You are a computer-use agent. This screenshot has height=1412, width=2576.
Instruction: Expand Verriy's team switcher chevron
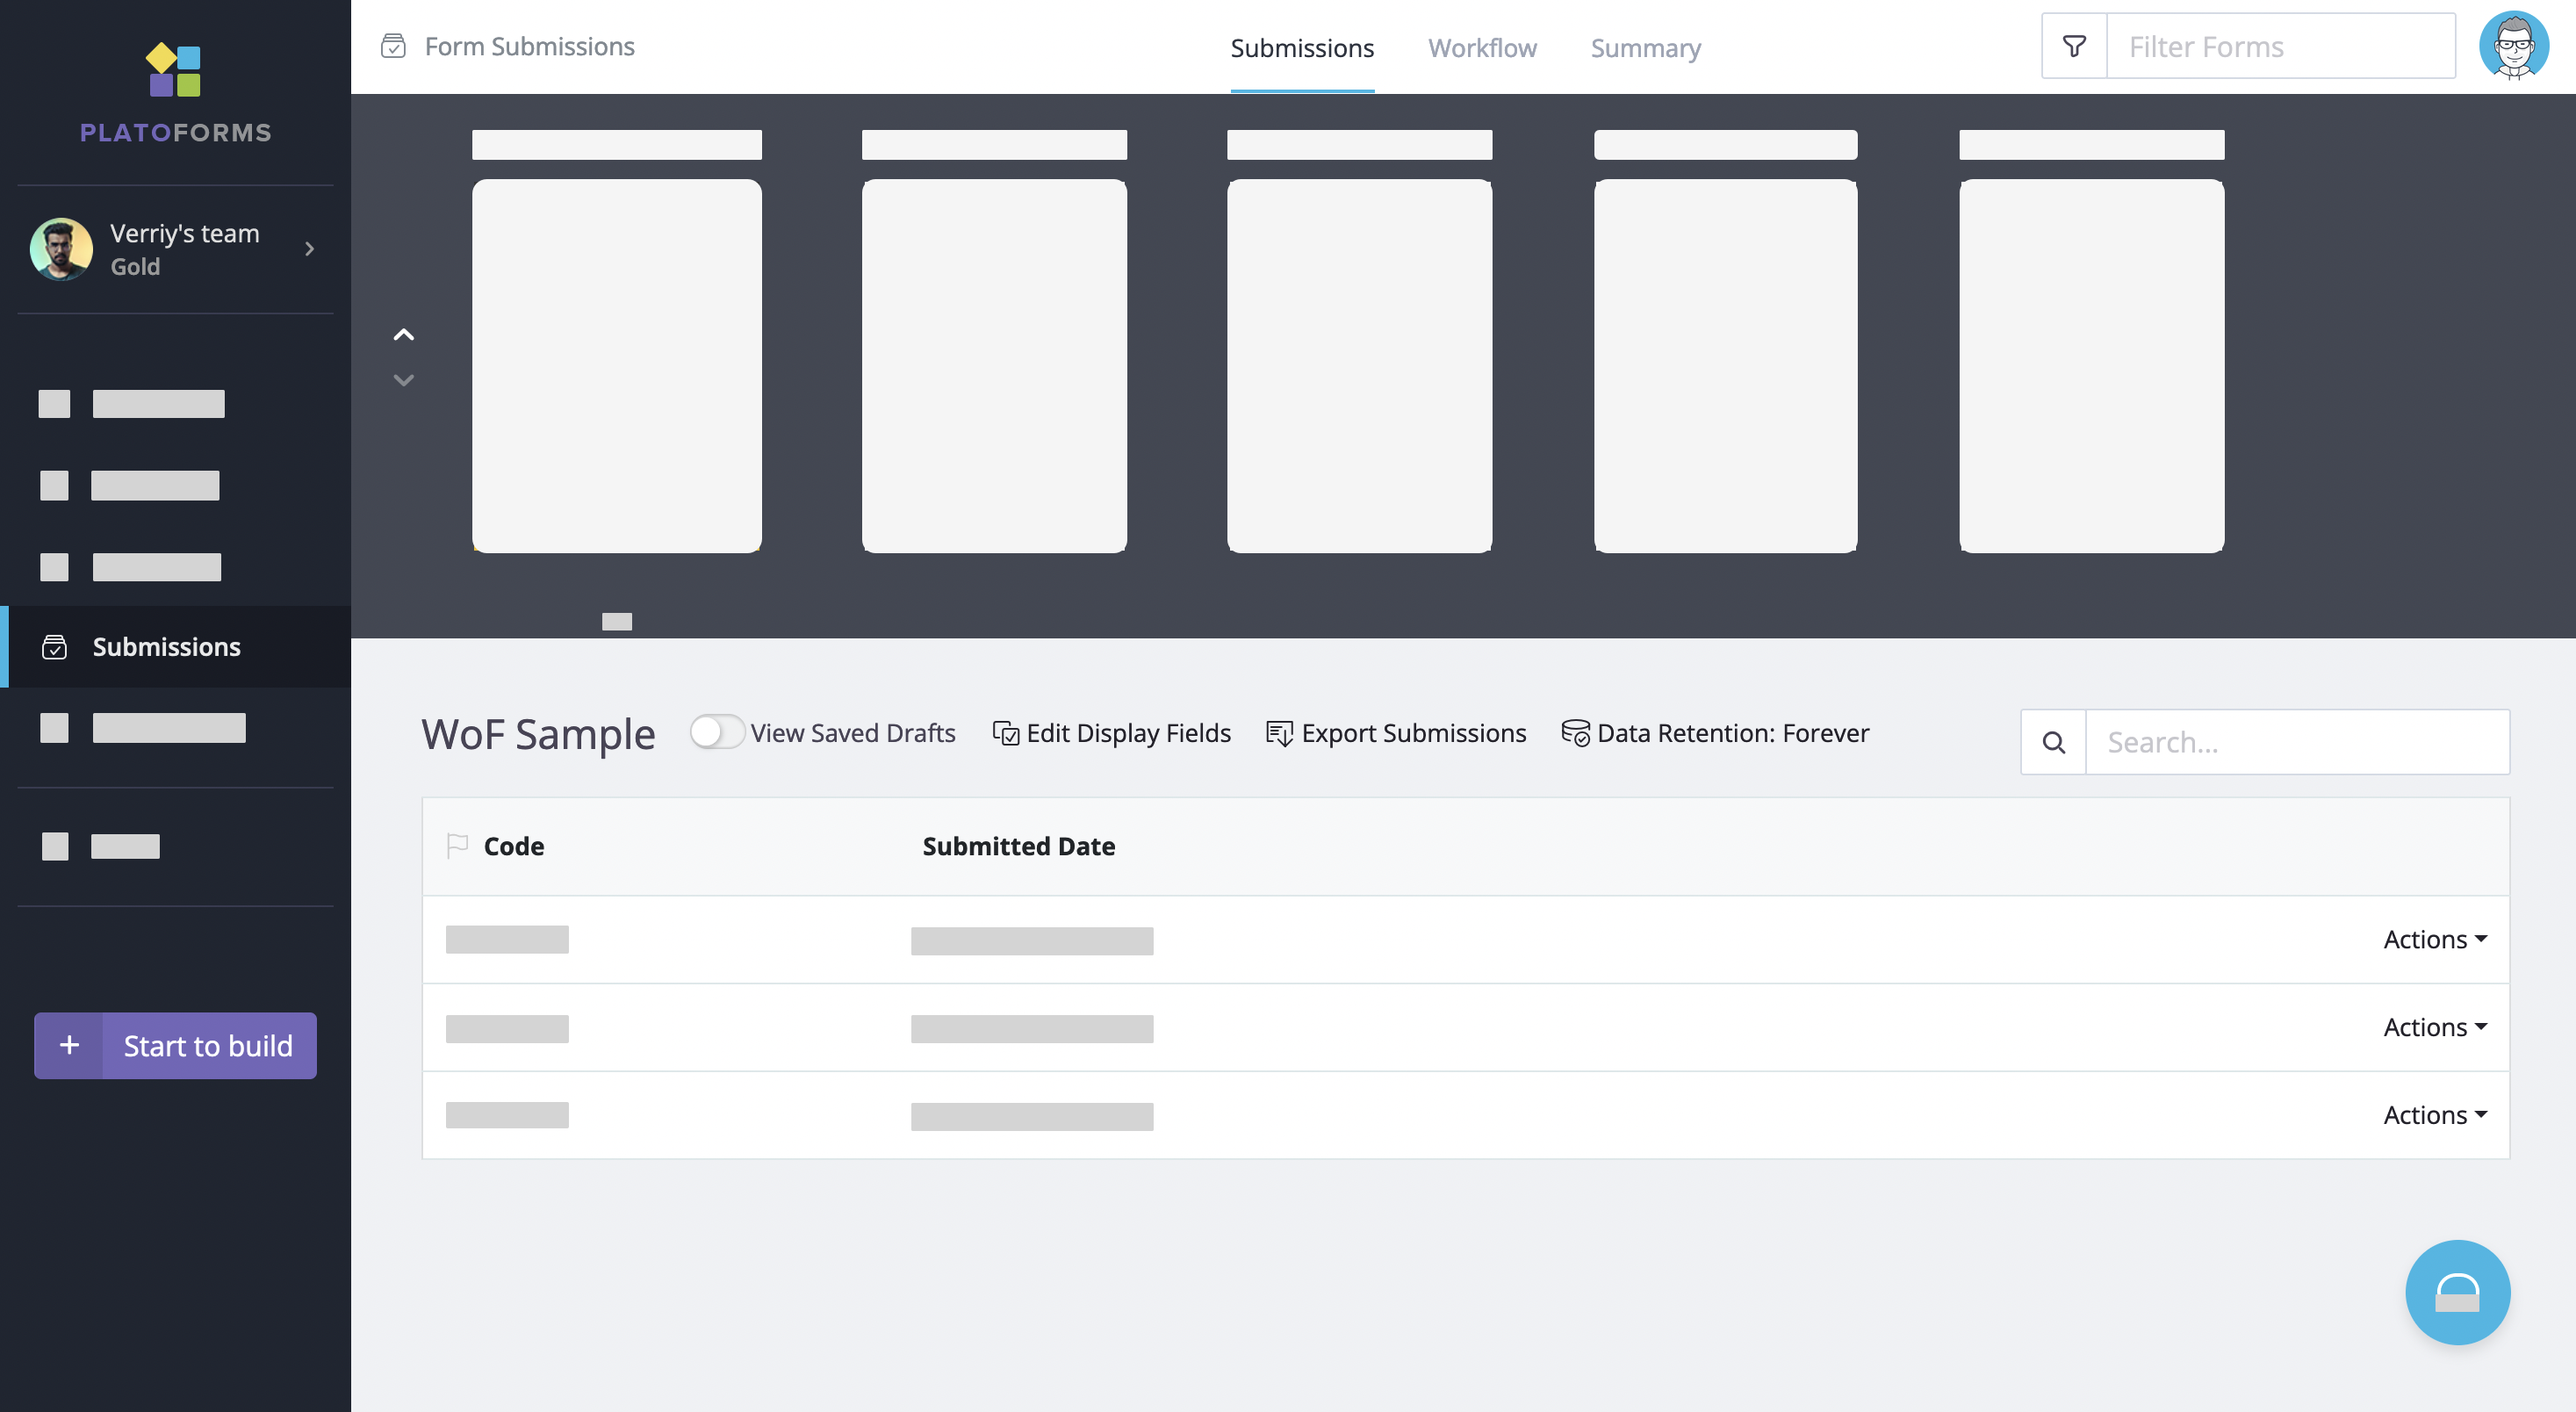pos(310,249)
